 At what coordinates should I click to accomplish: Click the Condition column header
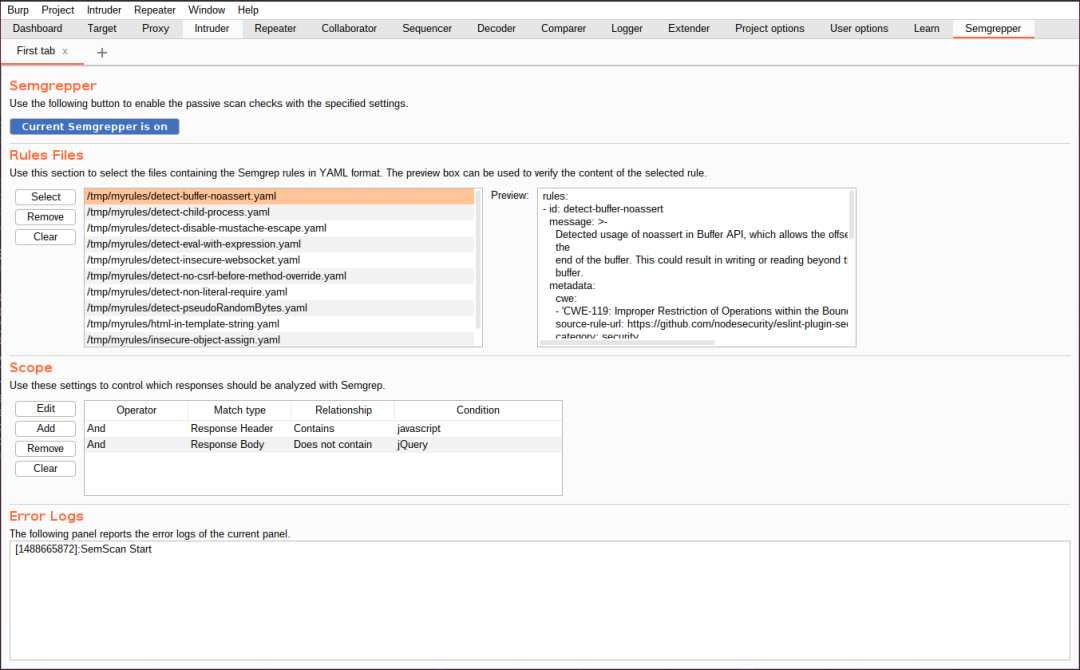(478, 410)
